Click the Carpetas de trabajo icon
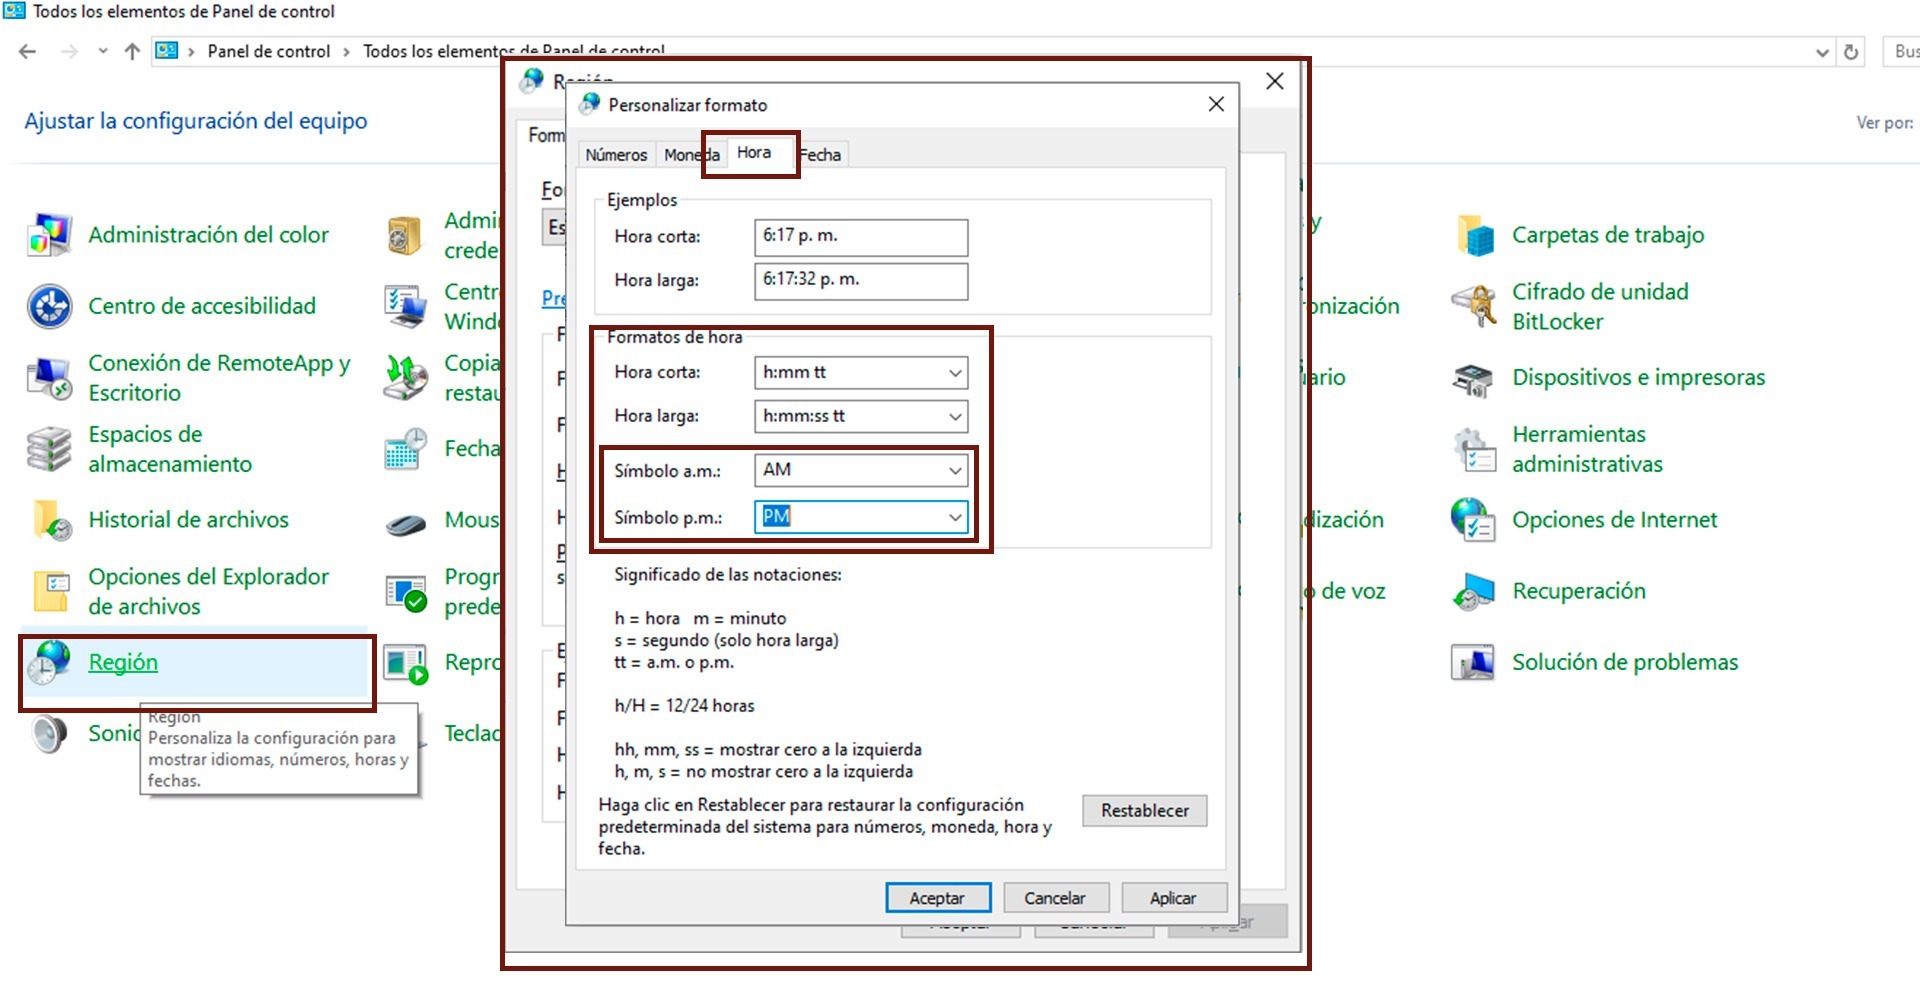This screenshot has width=1920, height=1008. pos(1474,235)
